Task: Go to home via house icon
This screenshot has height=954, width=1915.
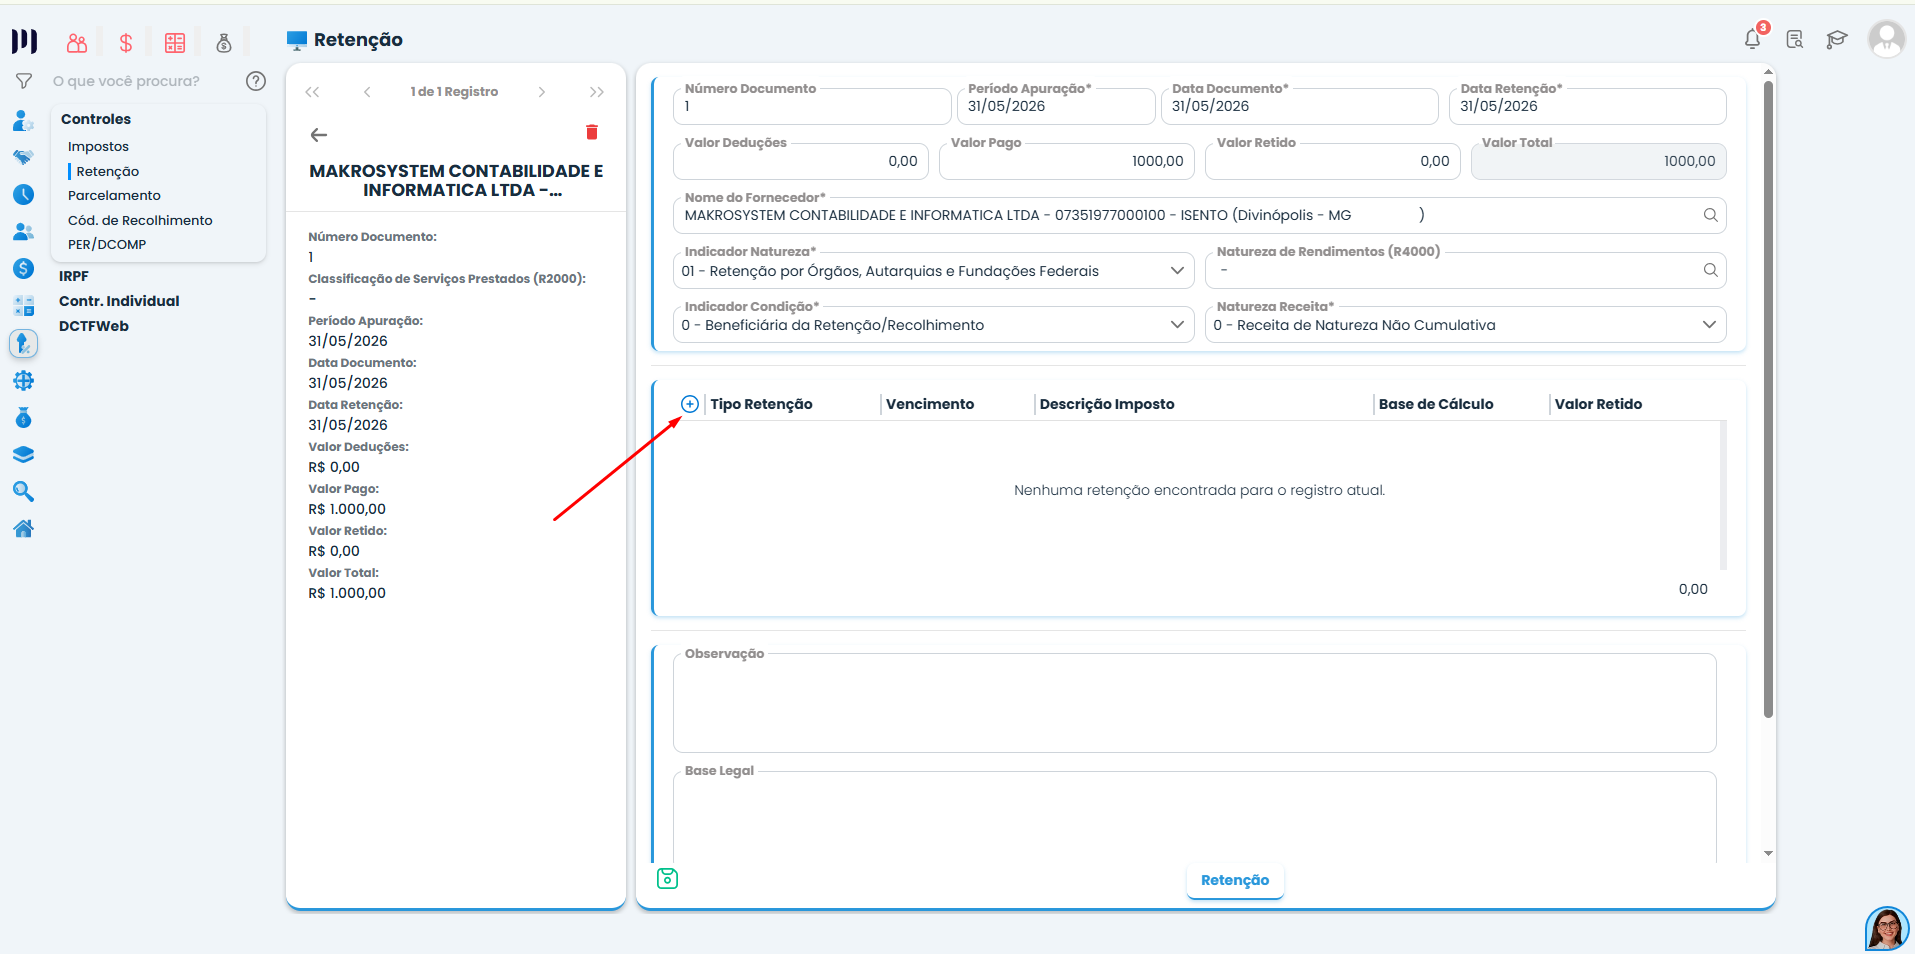Action: pos(24,529)
